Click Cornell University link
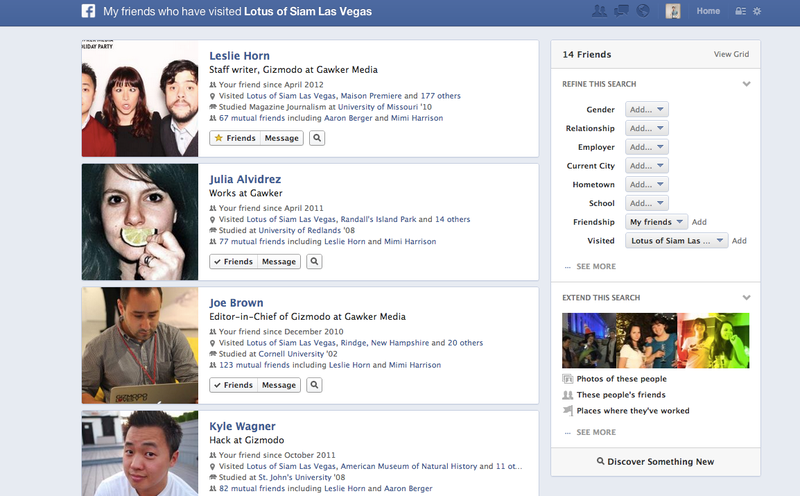 [291, 354]
